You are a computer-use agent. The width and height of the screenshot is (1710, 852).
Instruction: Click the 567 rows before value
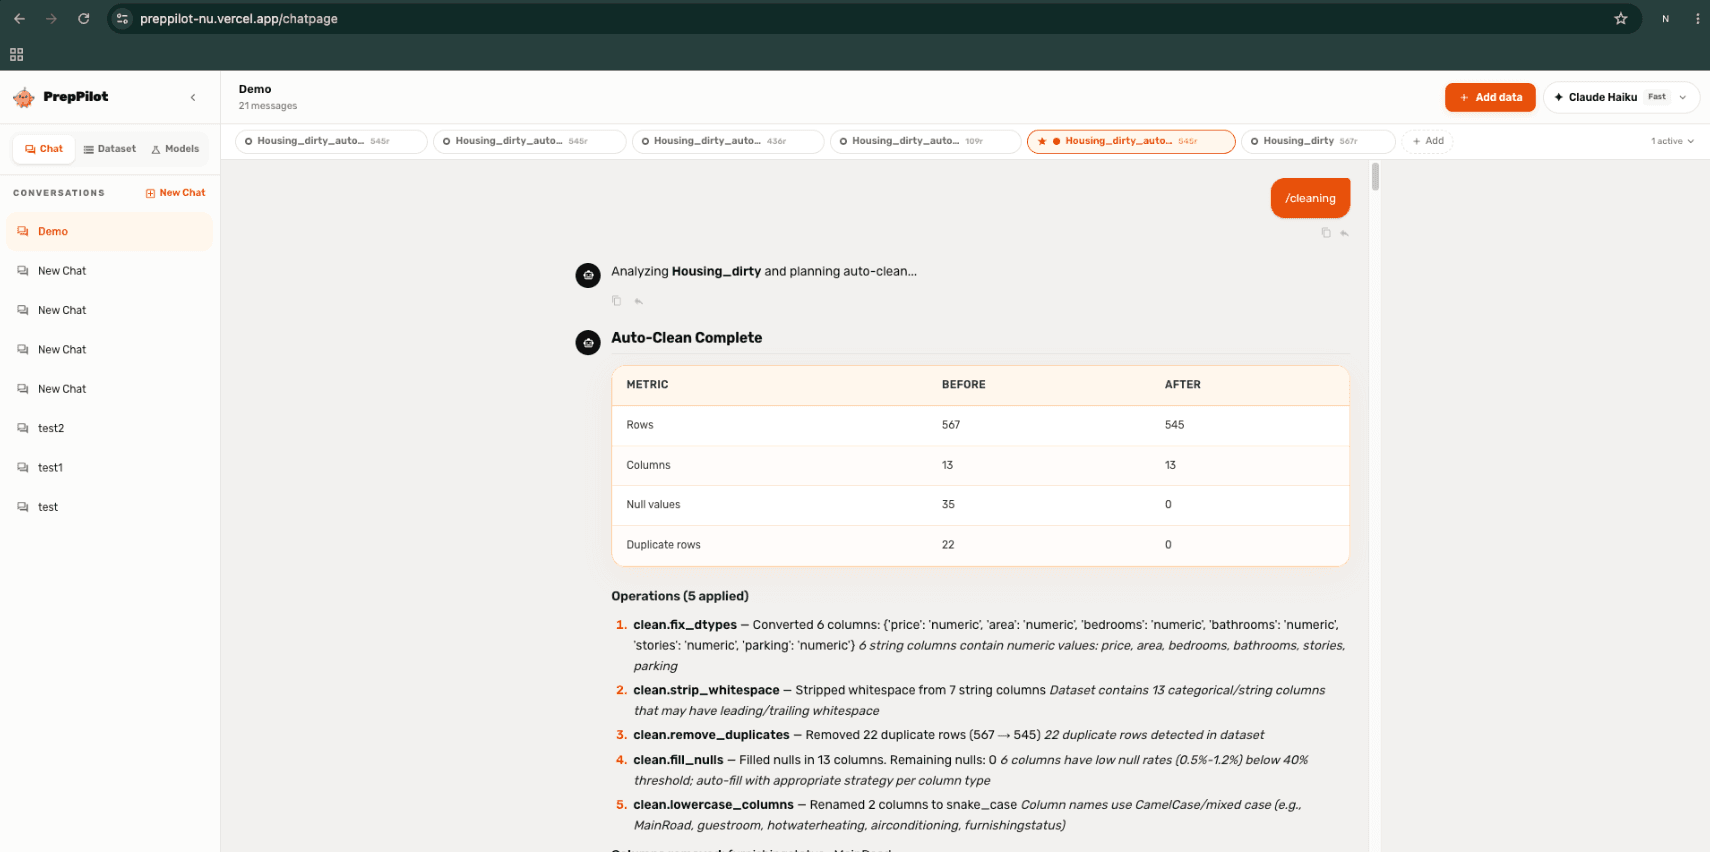pos(951,425)
